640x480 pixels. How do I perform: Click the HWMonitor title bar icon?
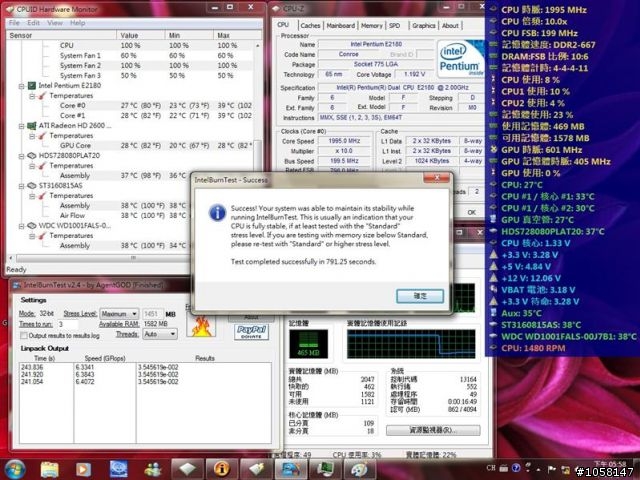click(10, 9)
